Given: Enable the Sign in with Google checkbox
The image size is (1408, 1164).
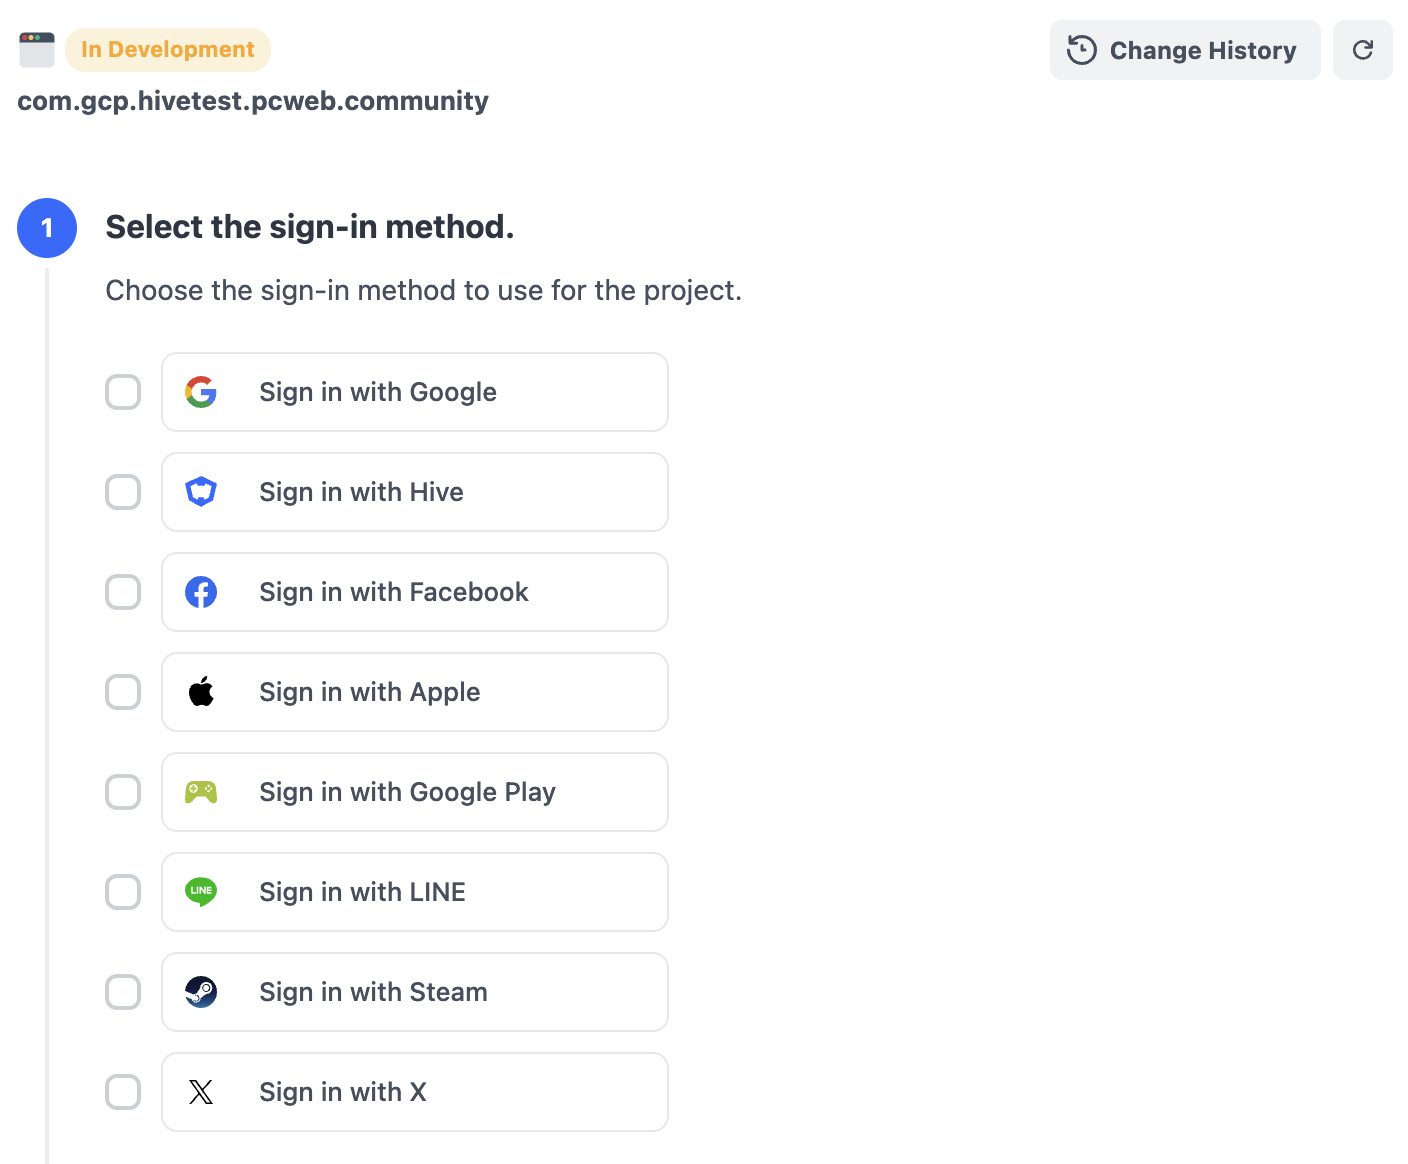Looking at the screenshot, I should tap(123, 392).
